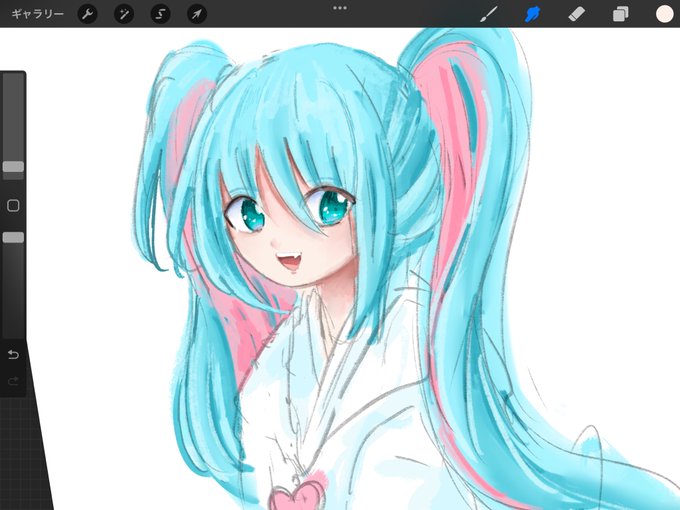The image size is (680, 510).
Task: Open the Layers panel
Action: (x=621, y=14)
